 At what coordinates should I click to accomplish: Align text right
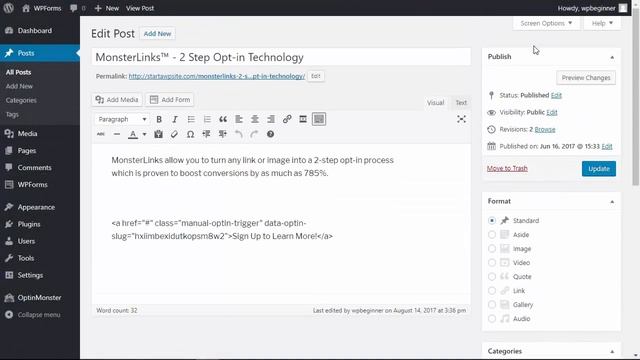click(271, 119)
